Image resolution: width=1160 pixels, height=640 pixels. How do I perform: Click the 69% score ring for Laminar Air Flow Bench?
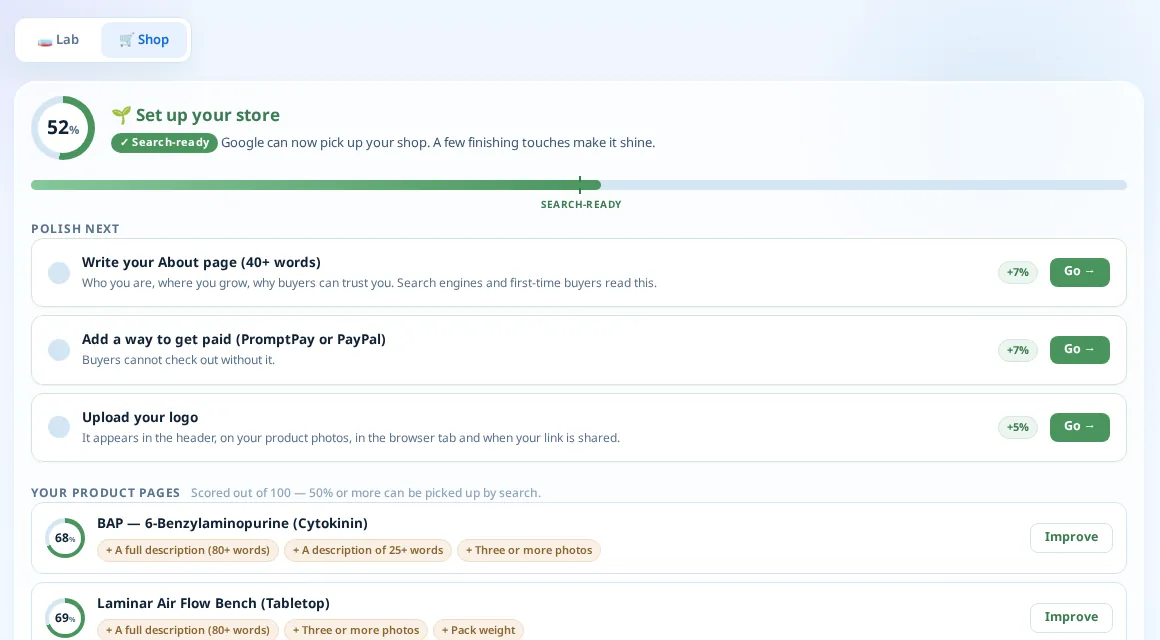point(65,618)
